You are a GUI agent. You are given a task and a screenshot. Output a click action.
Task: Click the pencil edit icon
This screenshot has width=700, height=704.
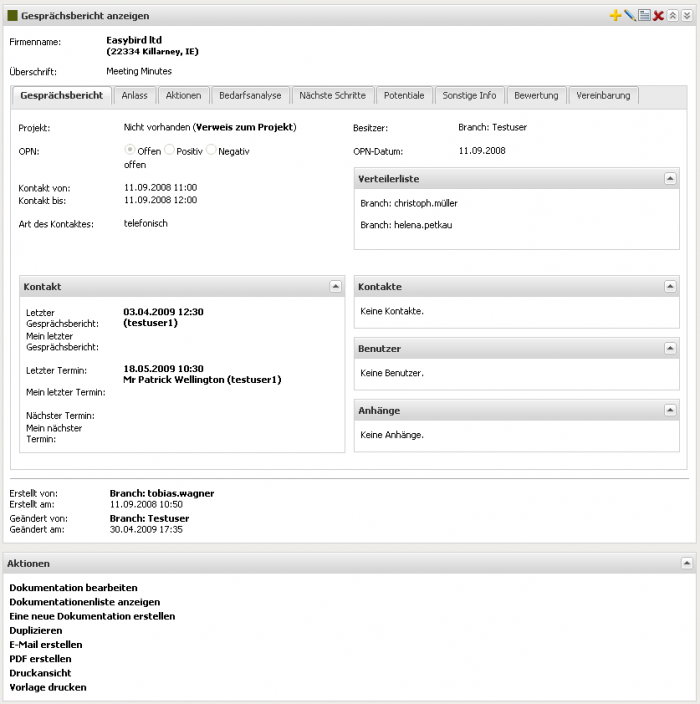(629, 16)
